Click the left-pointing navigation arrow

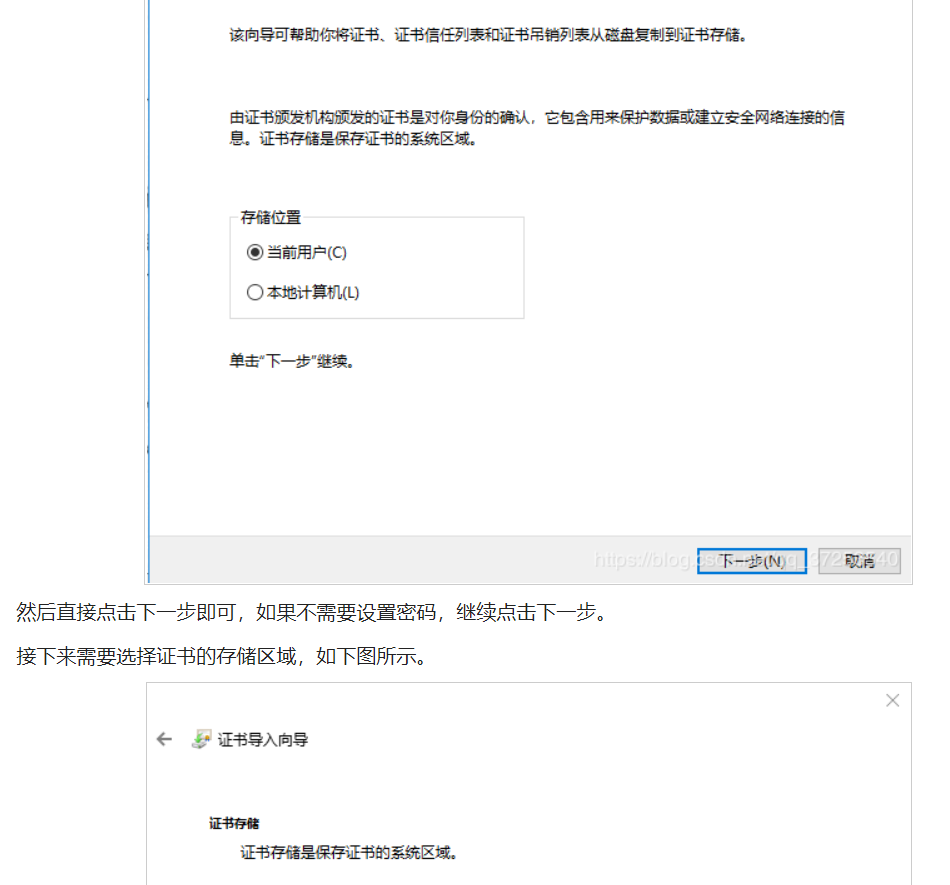(164, 739)
